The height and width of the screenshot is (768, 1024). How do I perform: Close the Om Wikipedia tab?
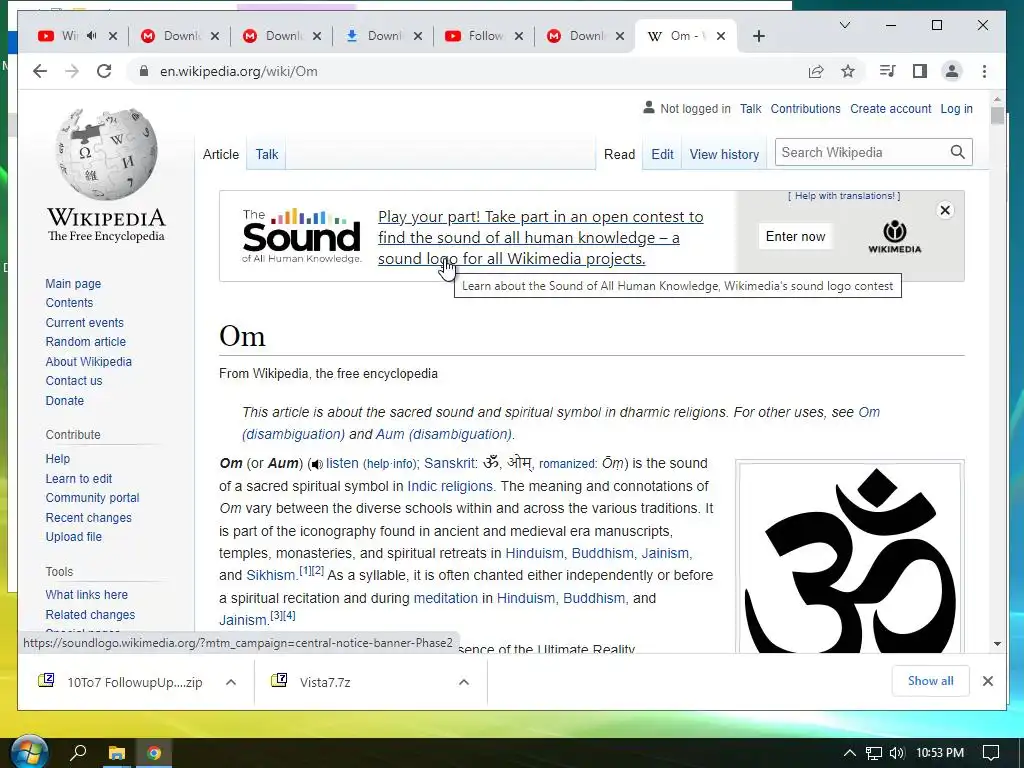pos(721,36)
